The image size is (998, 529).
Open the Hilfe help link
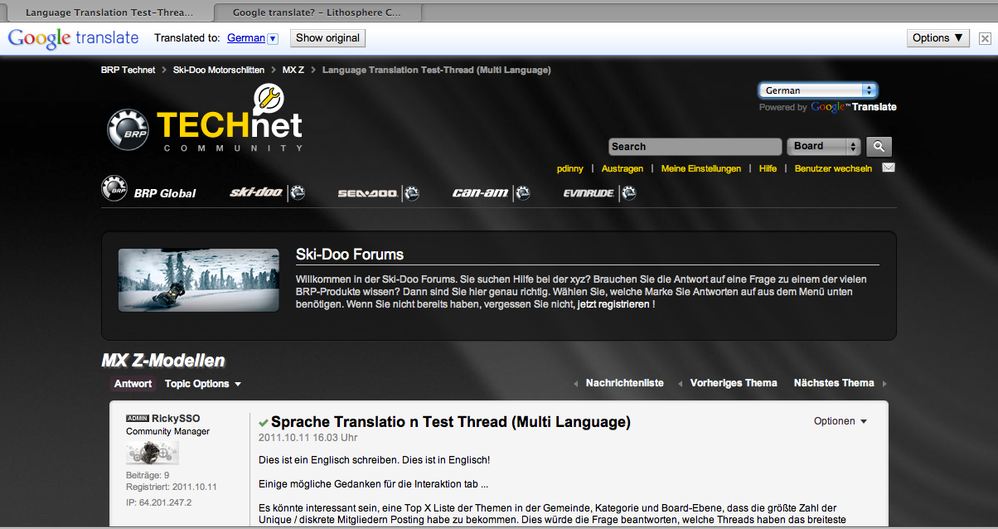pyautogui.click(x=768, y=169)
